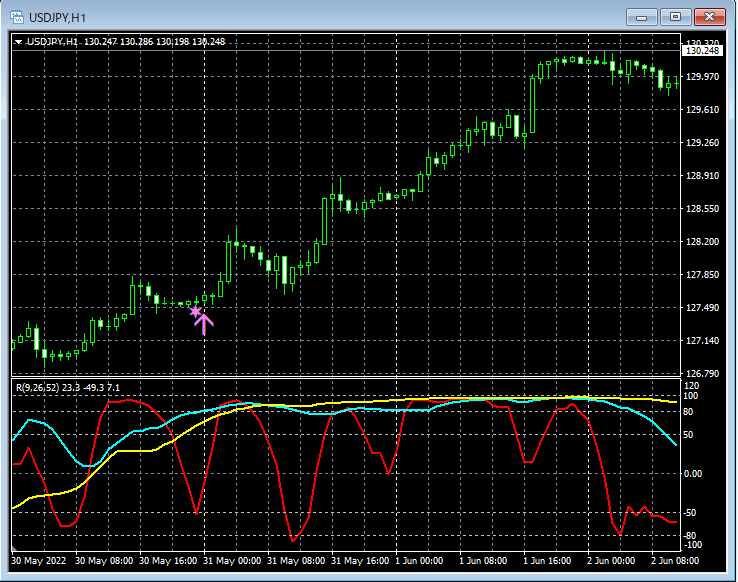This screenshot has width=738, height=582.
Task: Select the pink up arrow signal
Action: (x=204, y=322)
